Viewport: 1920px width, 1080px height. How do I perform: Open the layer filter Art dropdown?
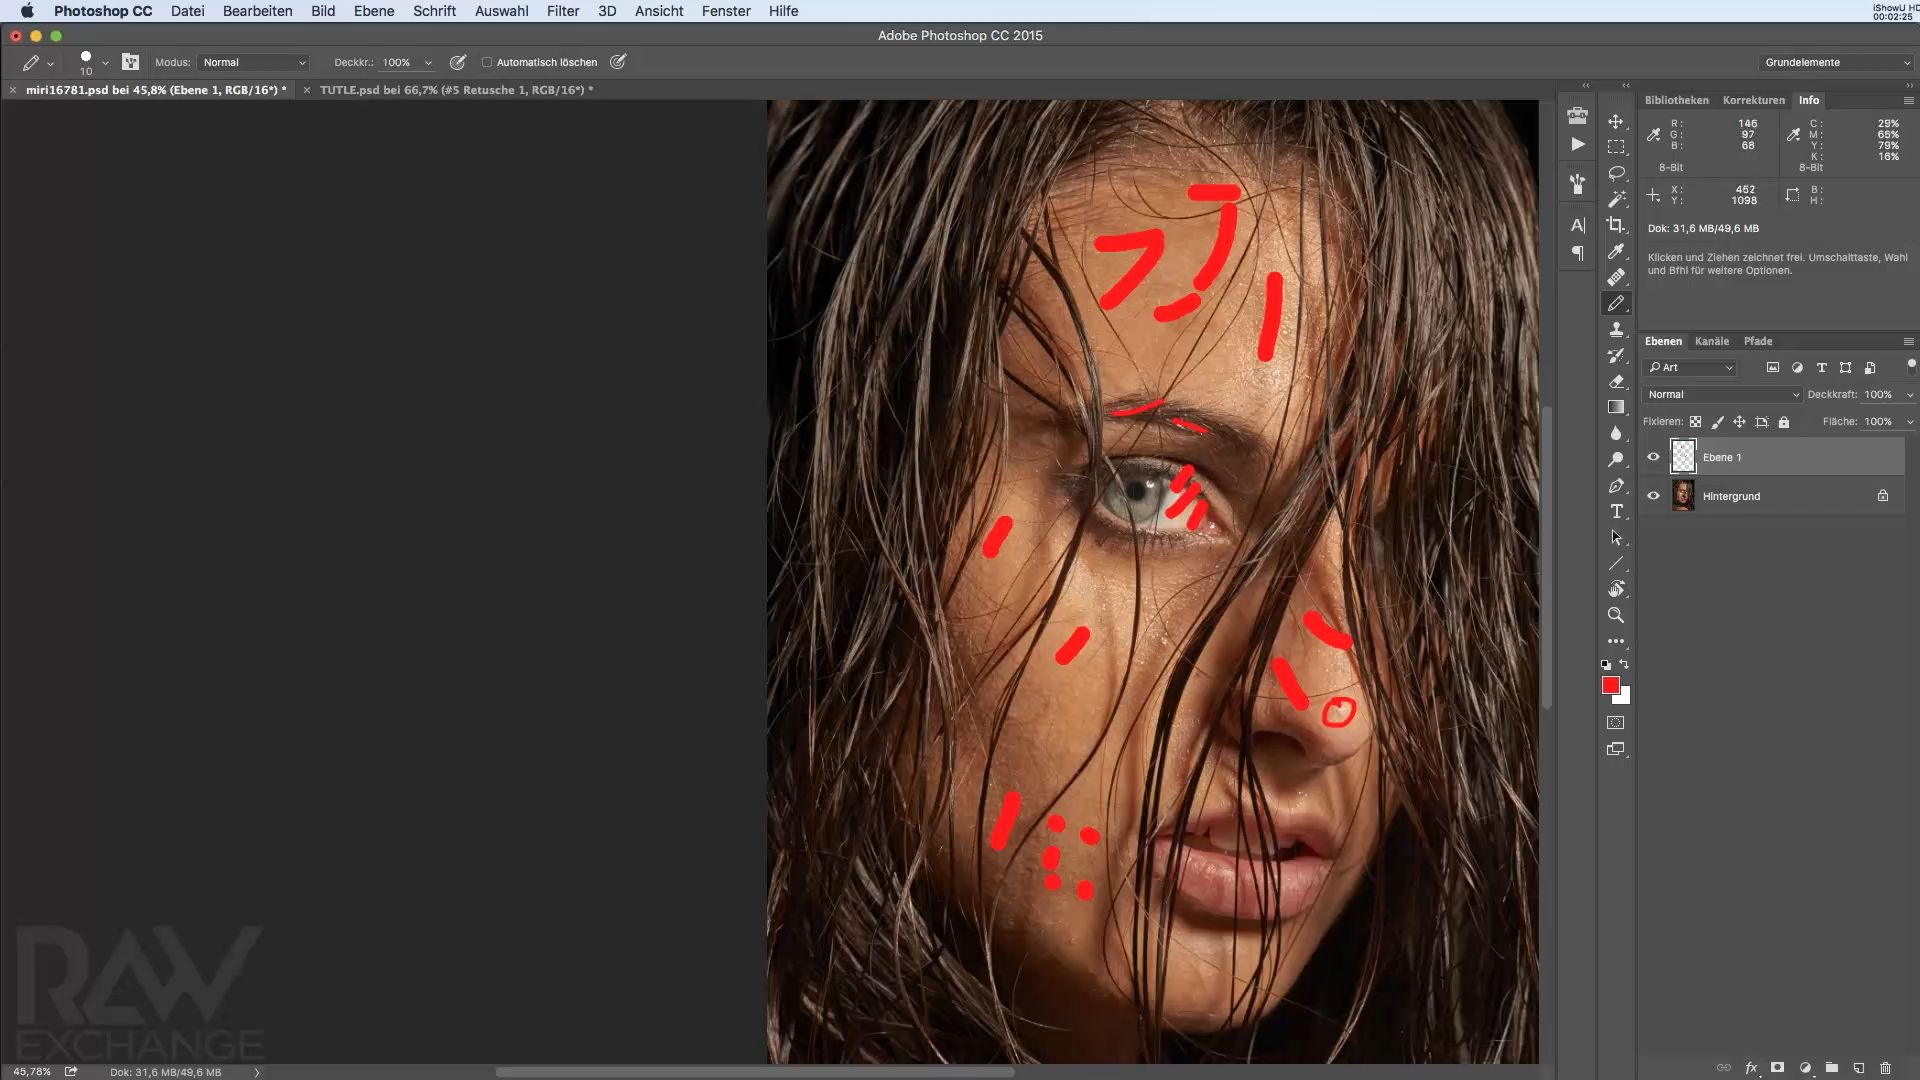pos(1690,367)
